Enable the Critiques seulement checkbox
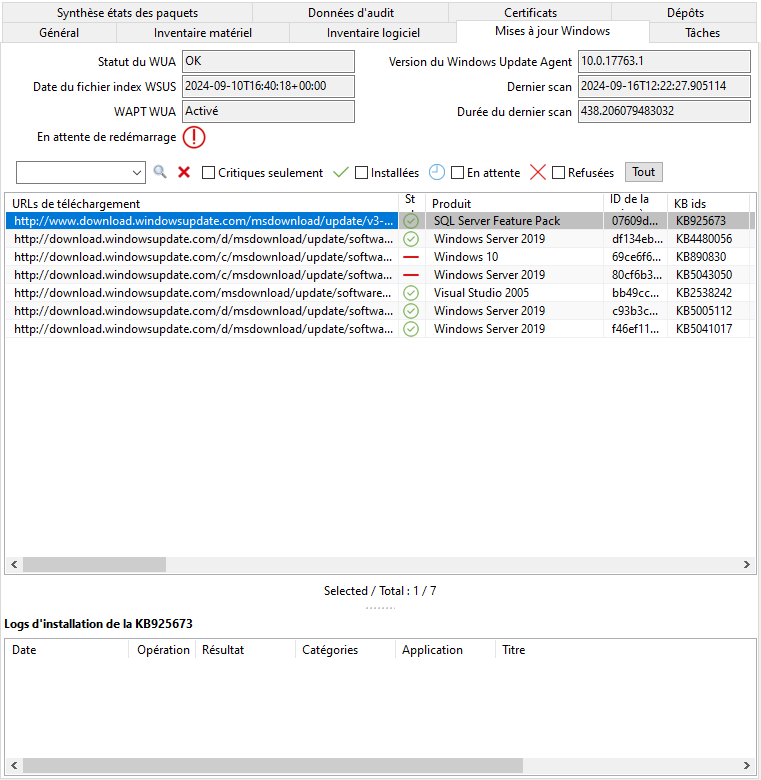Viewport: 761px width, 780px height. coord(209,173)
